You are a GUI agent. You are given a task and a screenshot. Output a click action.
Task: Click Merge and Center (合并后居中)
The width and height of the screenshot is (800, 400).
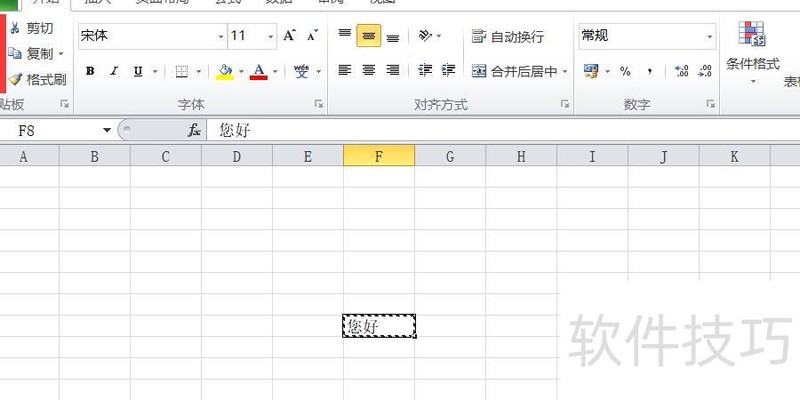click(x=514, y=71)
